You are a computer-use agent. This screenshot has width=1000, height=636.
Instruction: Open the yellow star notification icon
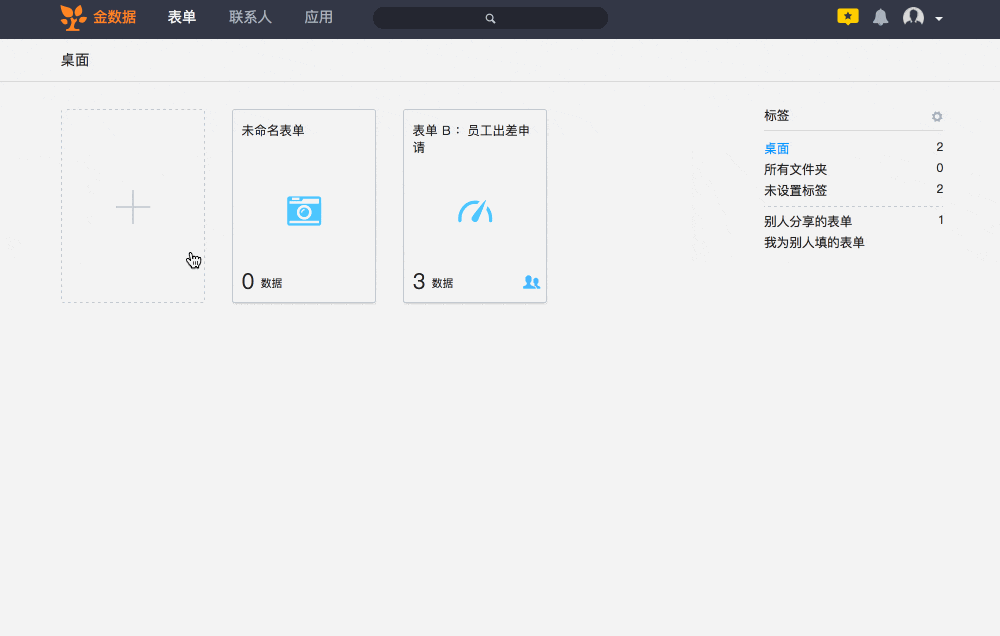(x=847, y=17)
